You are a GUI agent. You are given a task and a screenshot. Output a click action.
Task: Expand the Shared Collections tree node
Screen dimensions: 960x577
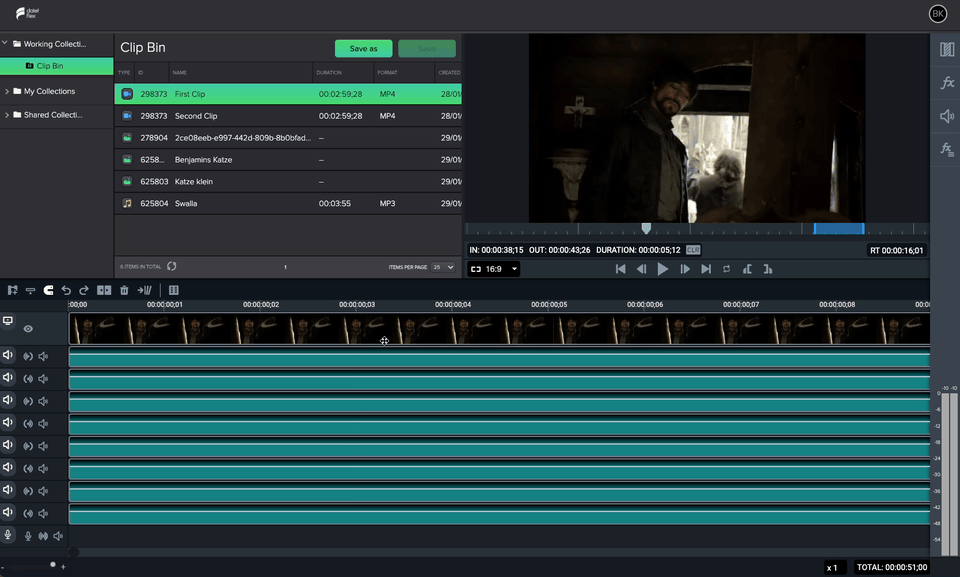pos(7,115)
